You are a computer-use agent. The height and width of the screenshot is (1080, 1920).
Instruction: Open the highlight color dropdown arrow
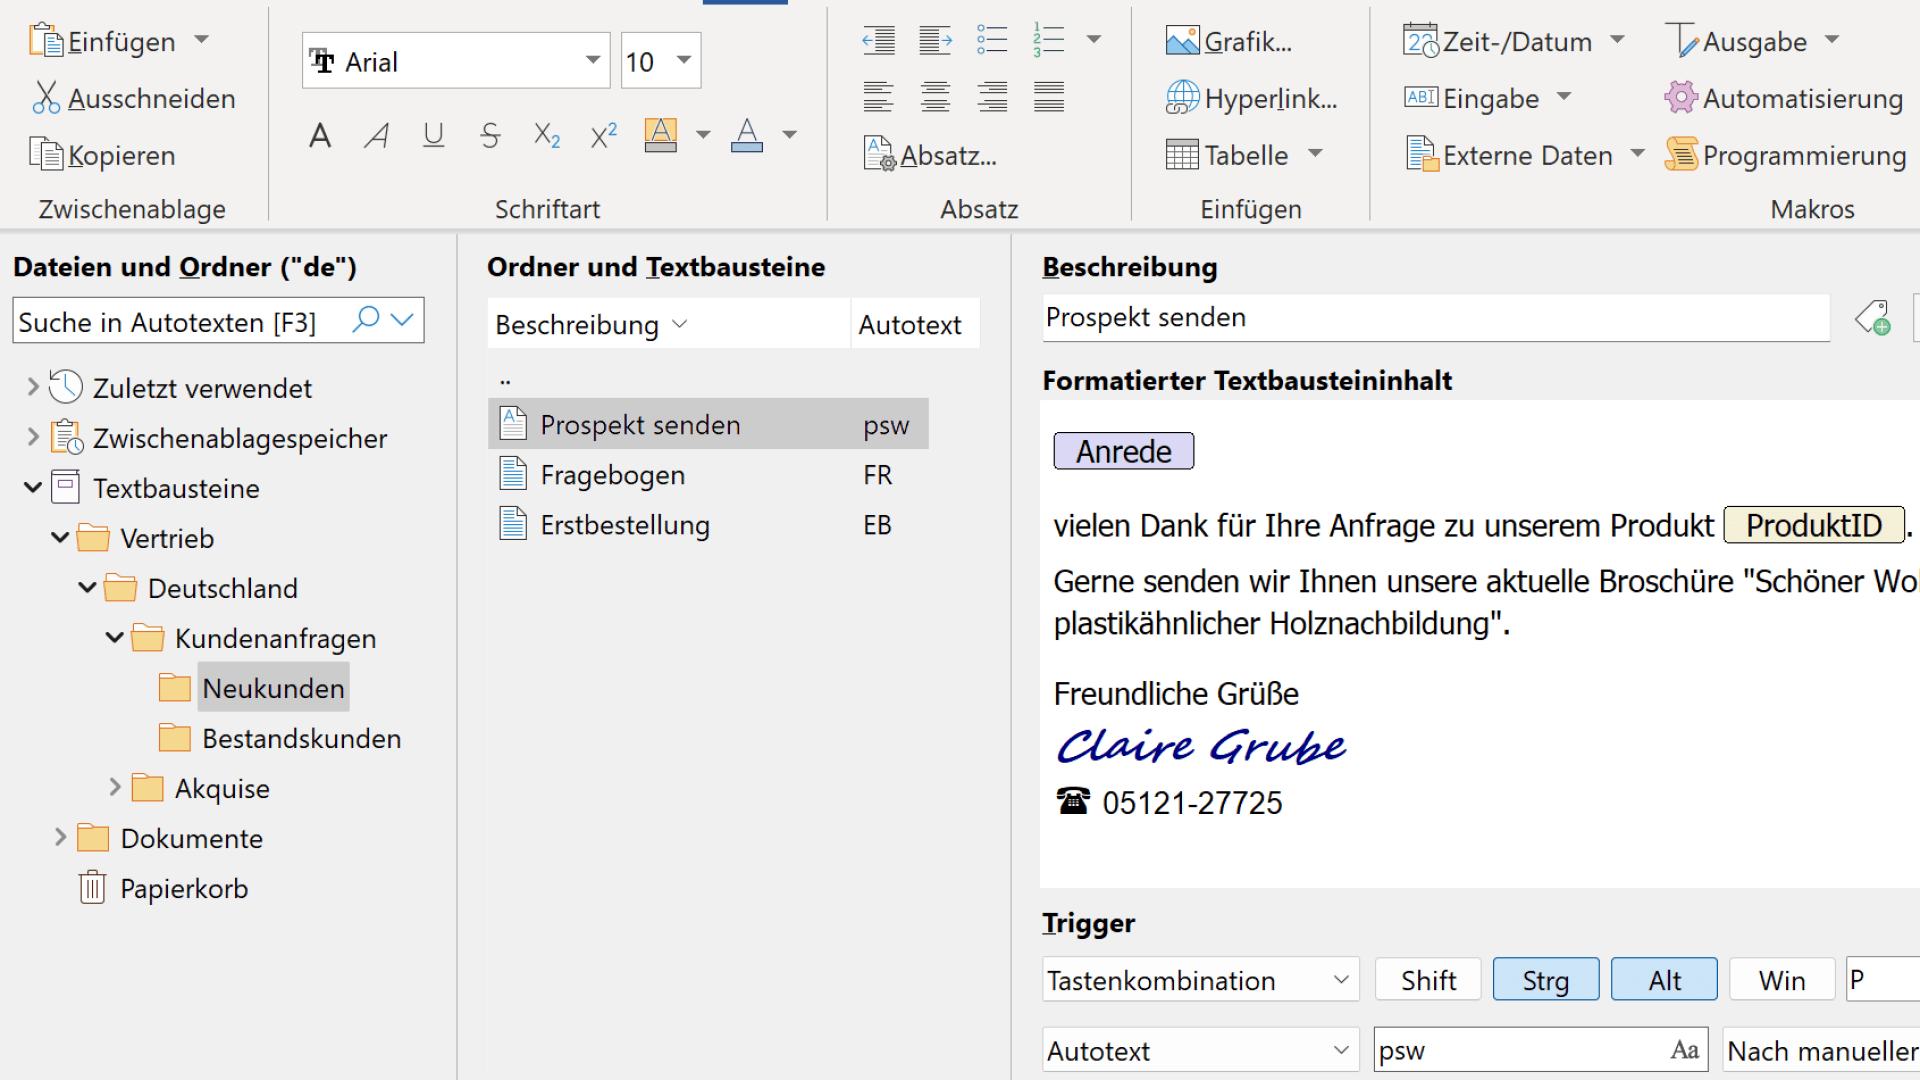703,135
